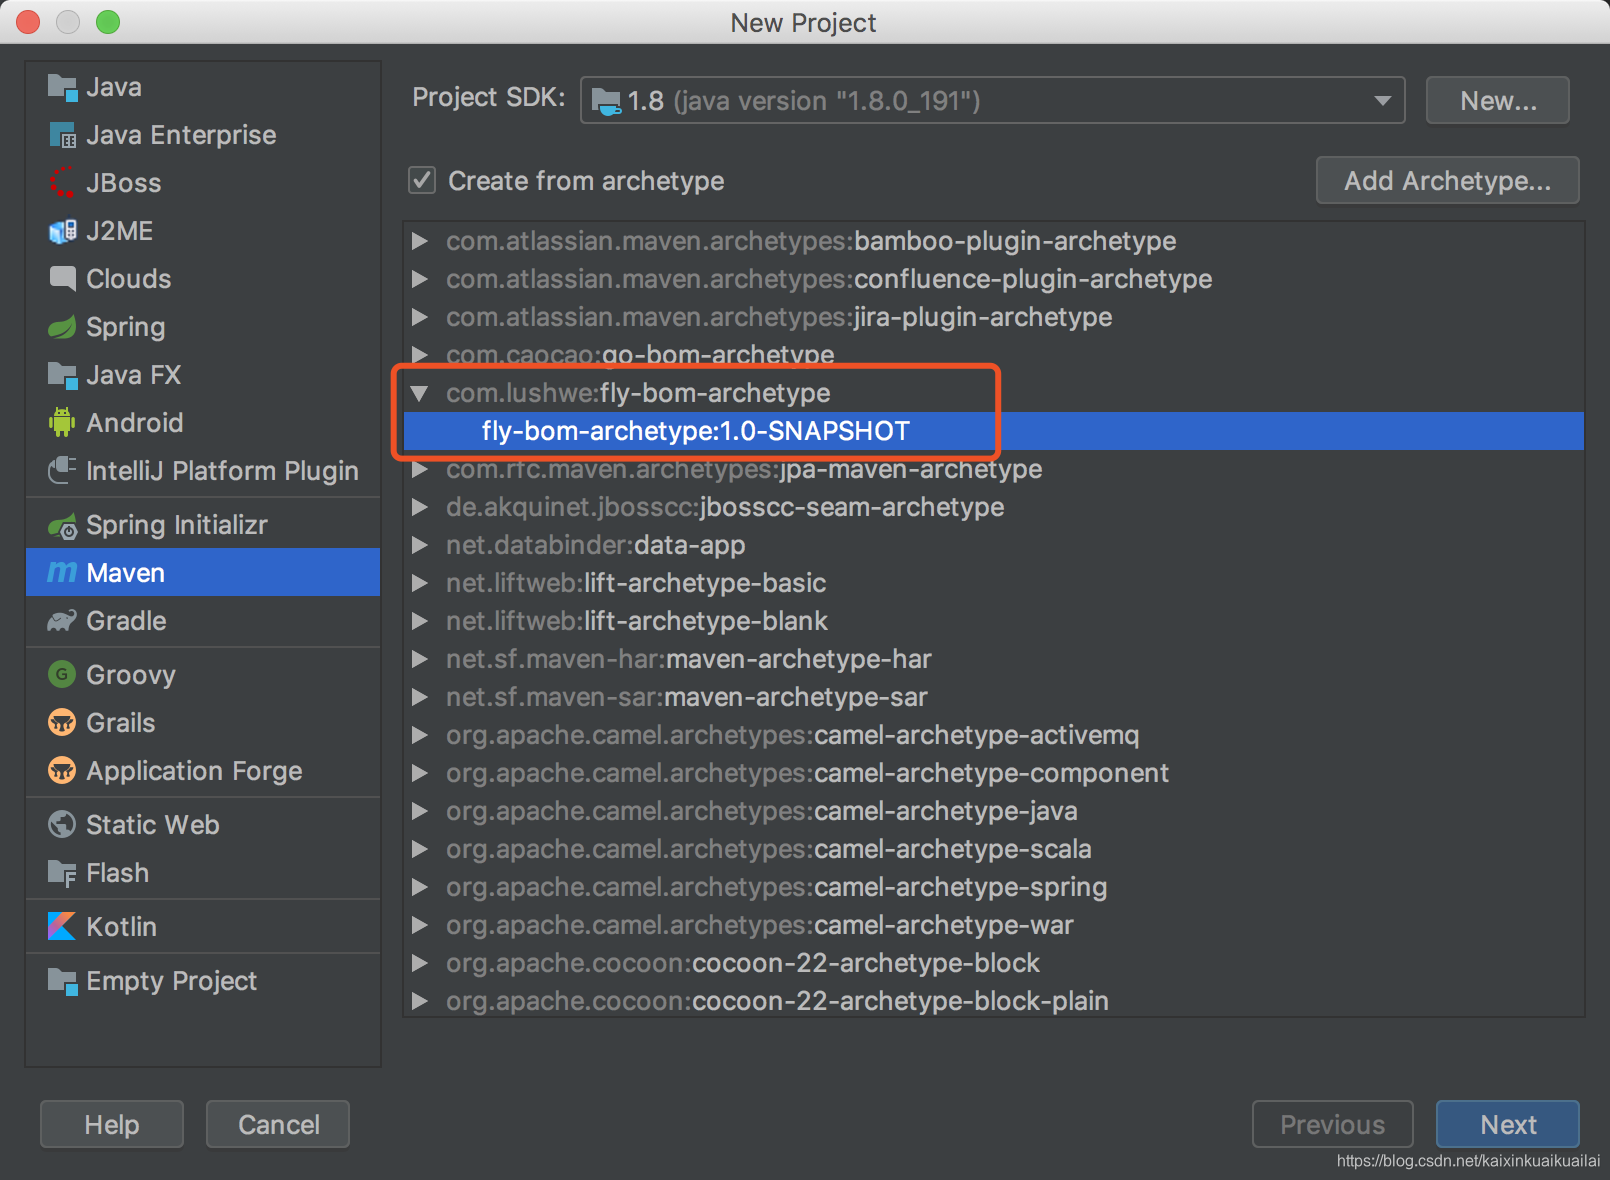This screenshot has width=1610, height=1180.
Task: Select Kotlin project type
Action: [x=203, y=926]
